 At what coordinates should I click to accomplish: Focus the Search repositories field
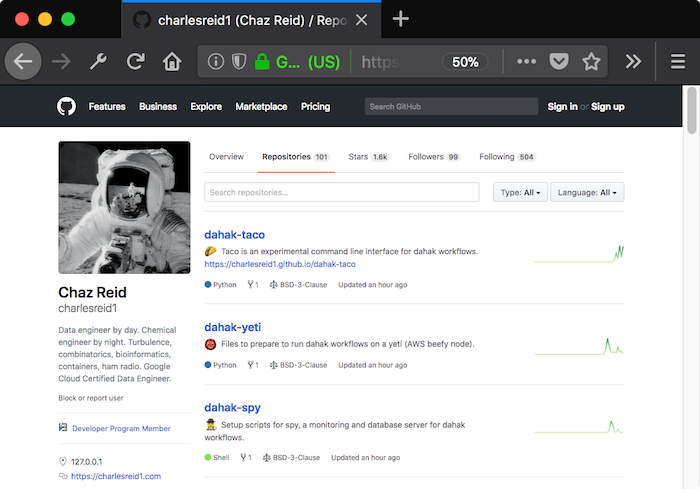(x=342, y=192)
